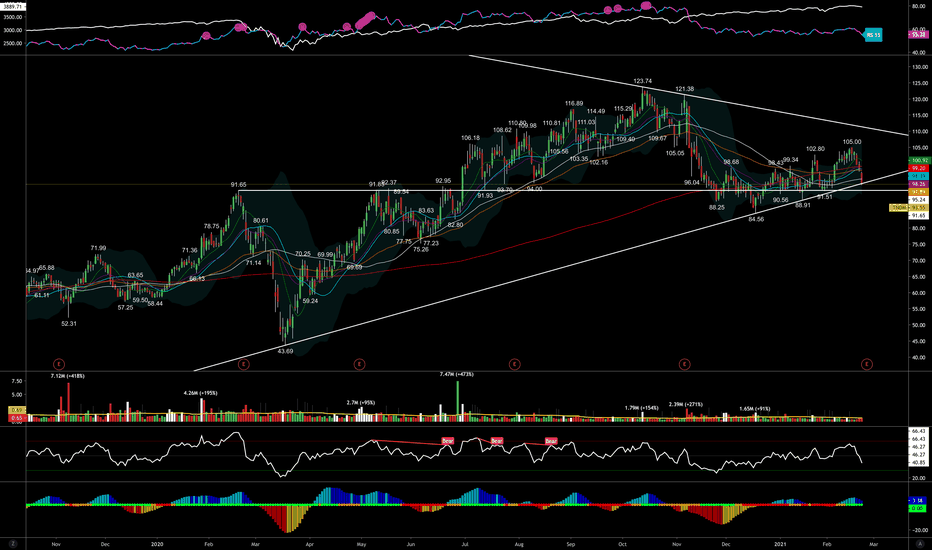Toggle auto scale A button at the axis corner

coord(921,543)
